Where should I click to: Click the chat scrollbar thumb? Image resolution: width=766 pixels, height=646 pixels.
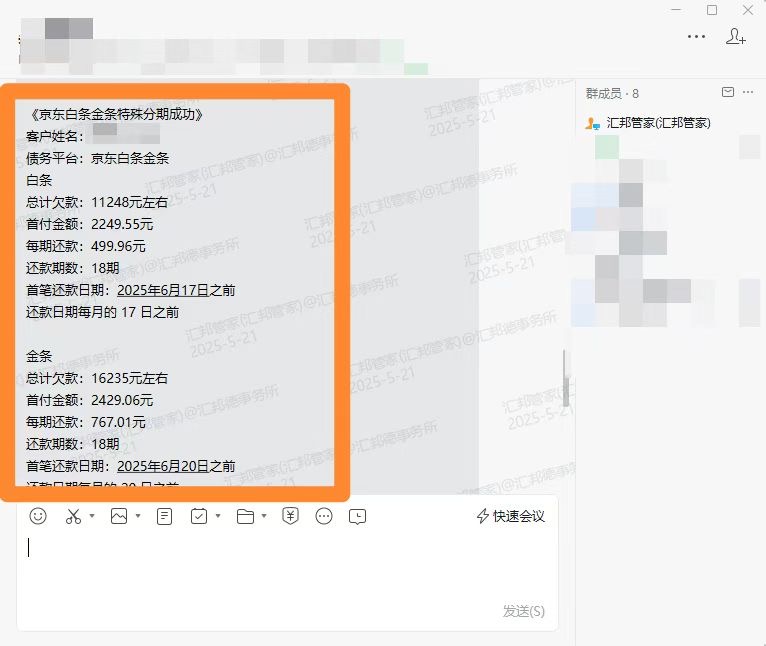point(566,378)
